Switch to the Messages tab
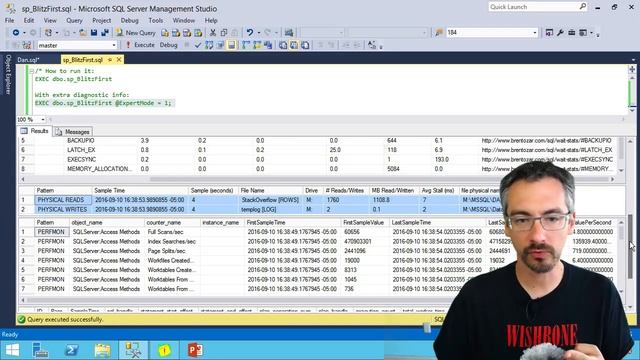The height and width of the screenshot is (360, 640). click(x=73, y=132)
